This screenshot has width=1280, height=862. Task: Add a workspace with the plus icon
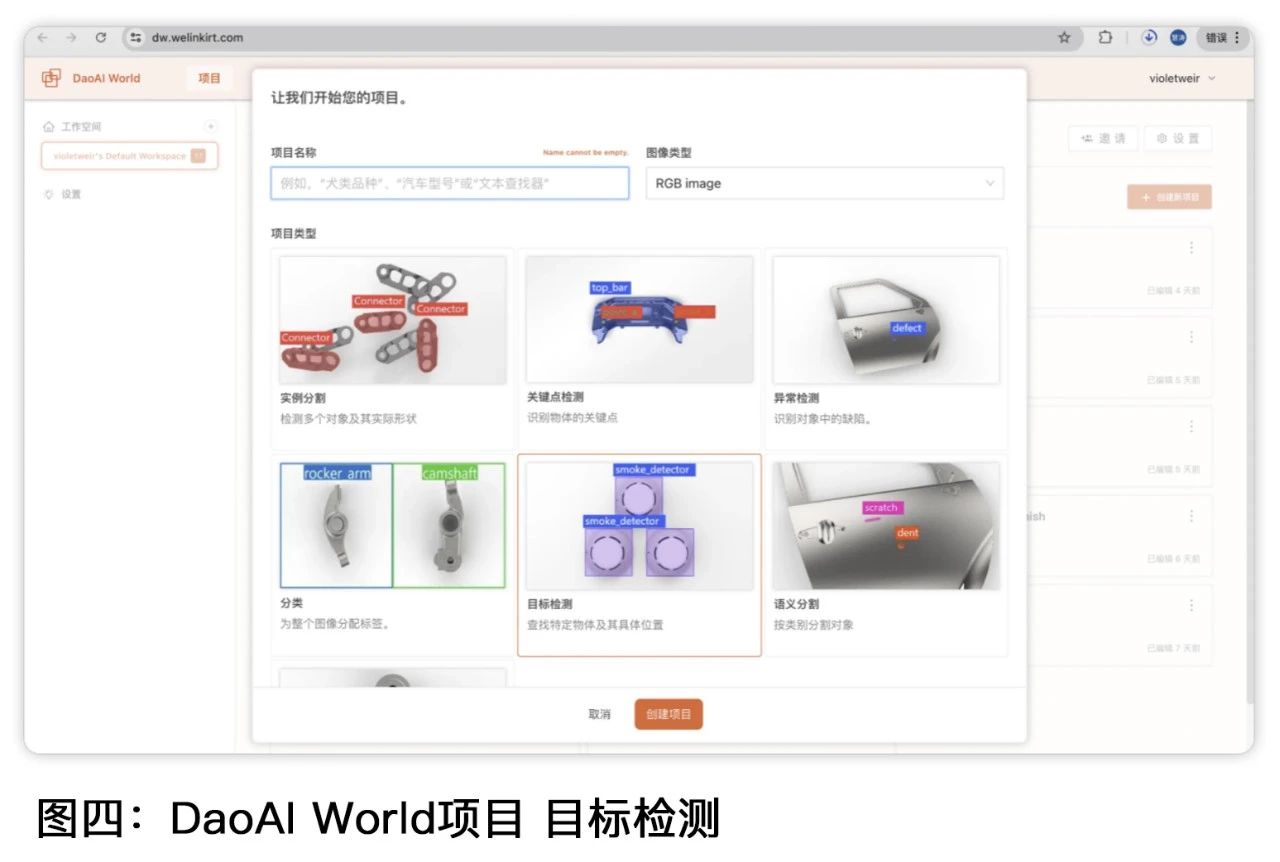click(210, 127)
